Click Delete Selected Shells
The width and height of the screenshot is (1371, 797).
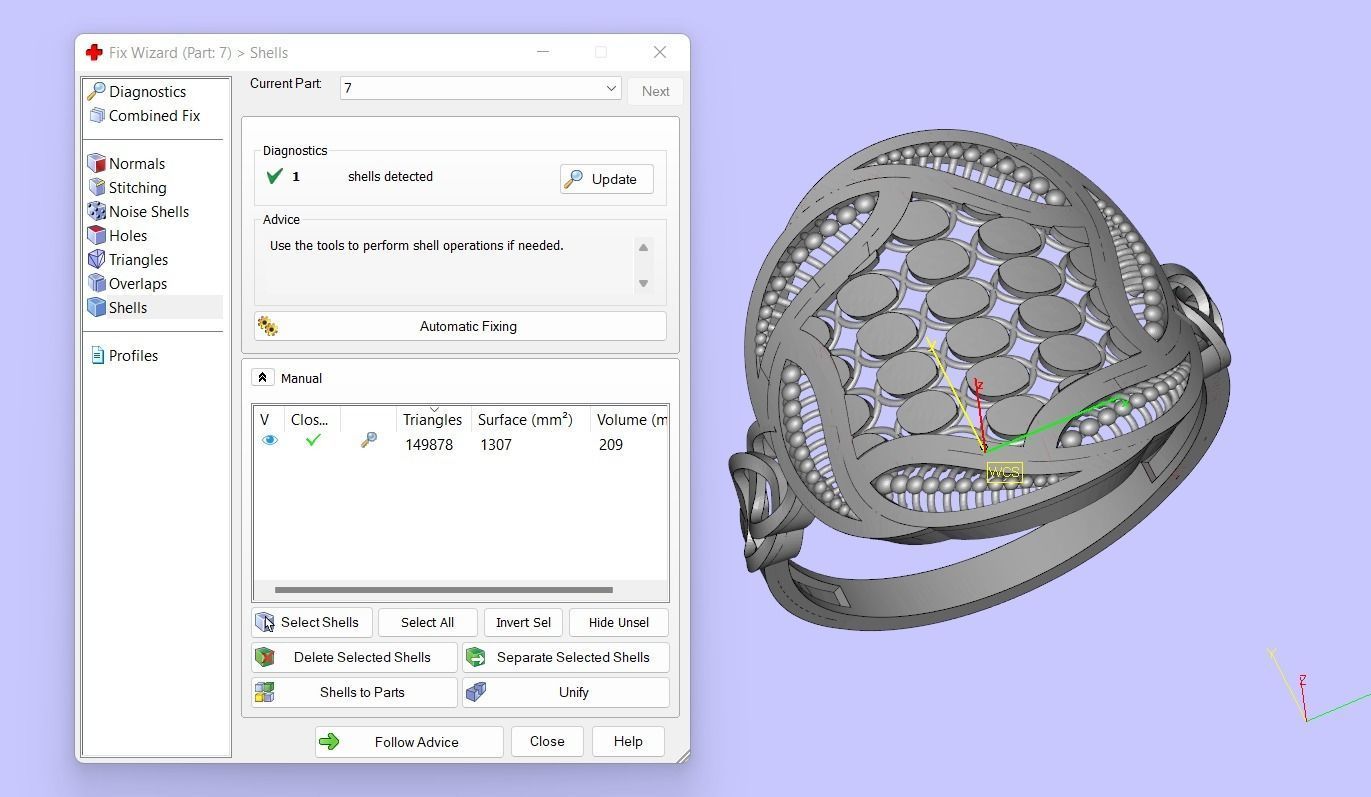(355, 658)
